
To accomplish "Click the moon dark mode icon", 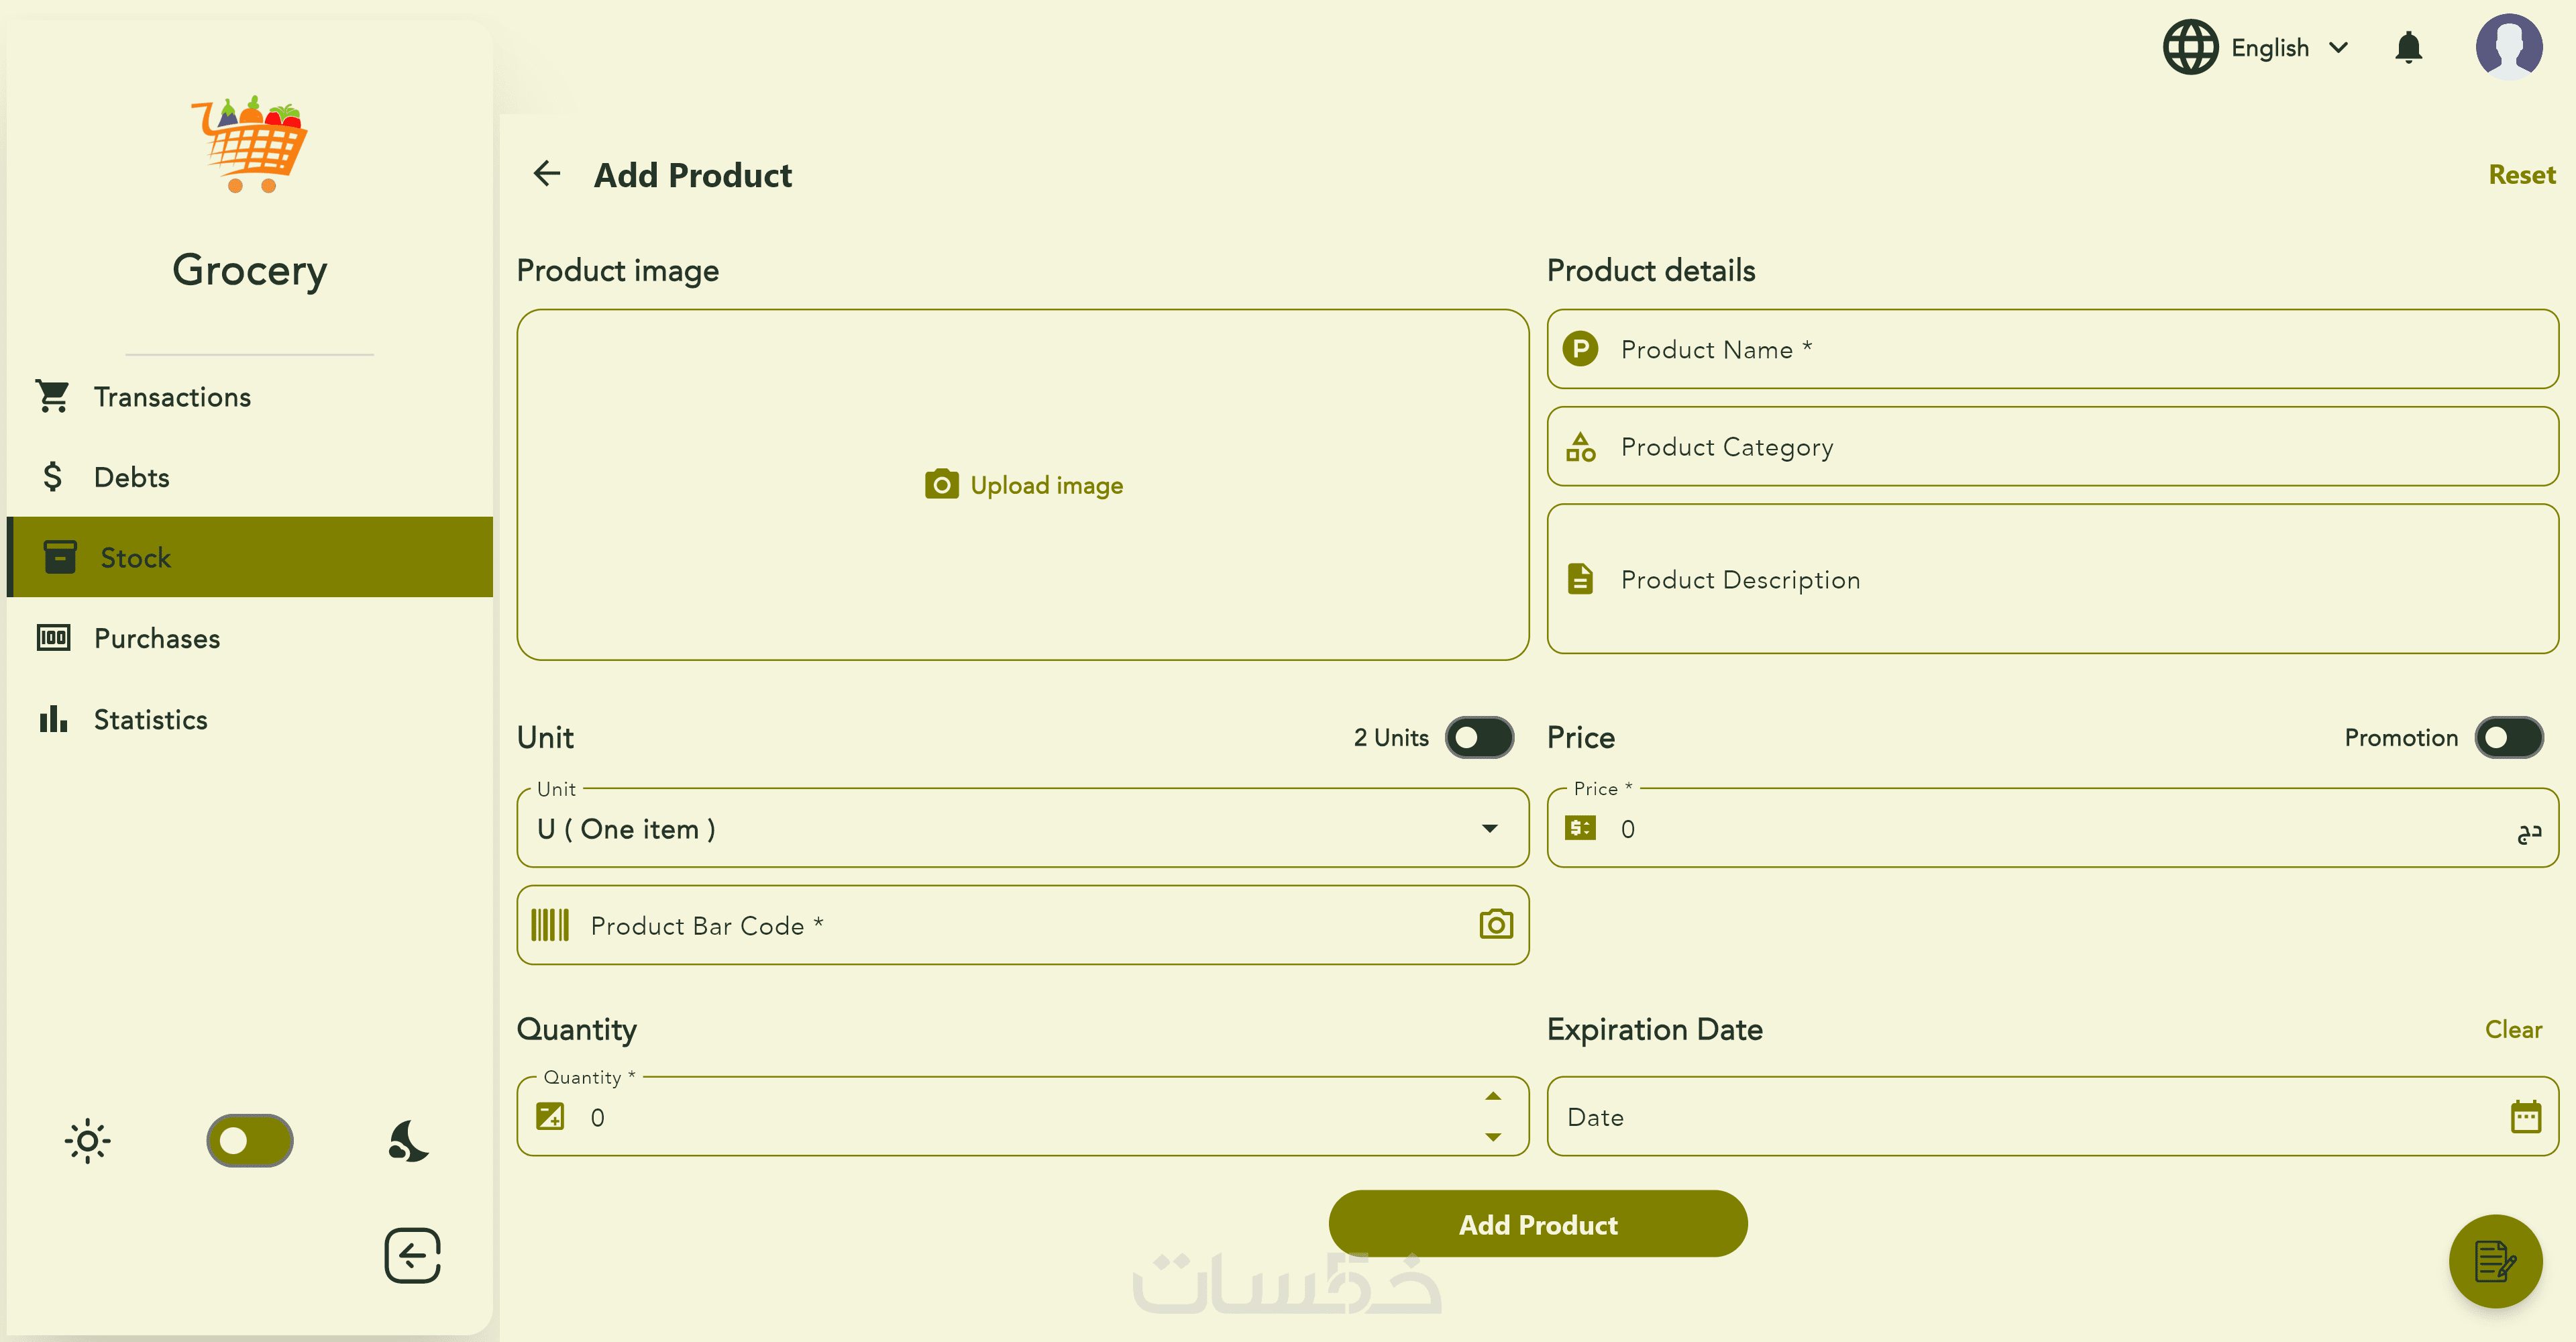I will [x=408, y=1140].
